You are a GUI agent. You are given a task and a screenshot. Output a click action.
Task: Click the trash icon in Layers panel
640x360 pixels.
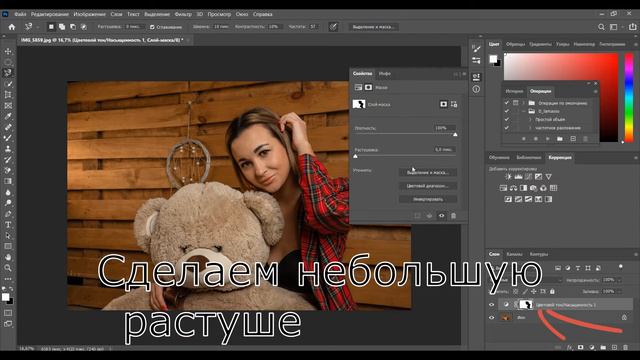tap(626, 347)
